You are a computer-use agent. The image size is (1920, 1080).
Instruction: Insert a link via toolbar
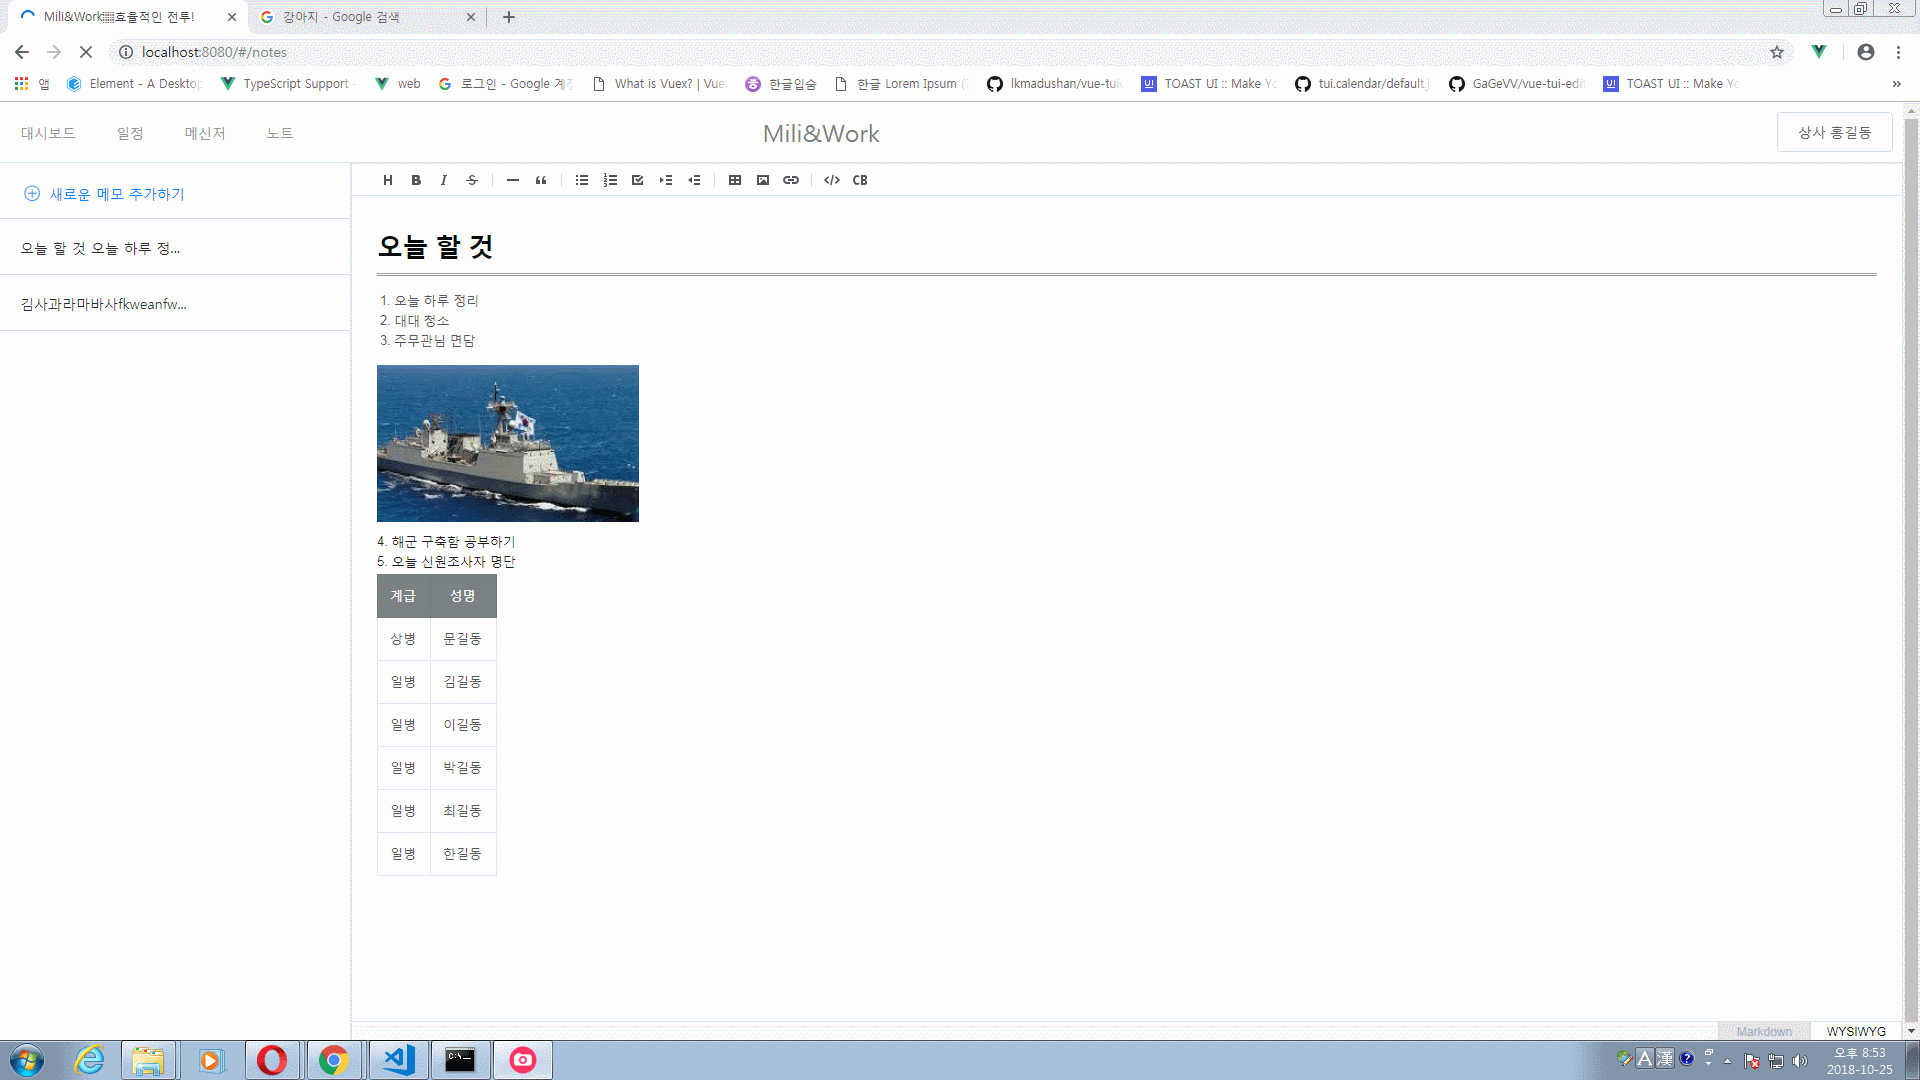791,180
